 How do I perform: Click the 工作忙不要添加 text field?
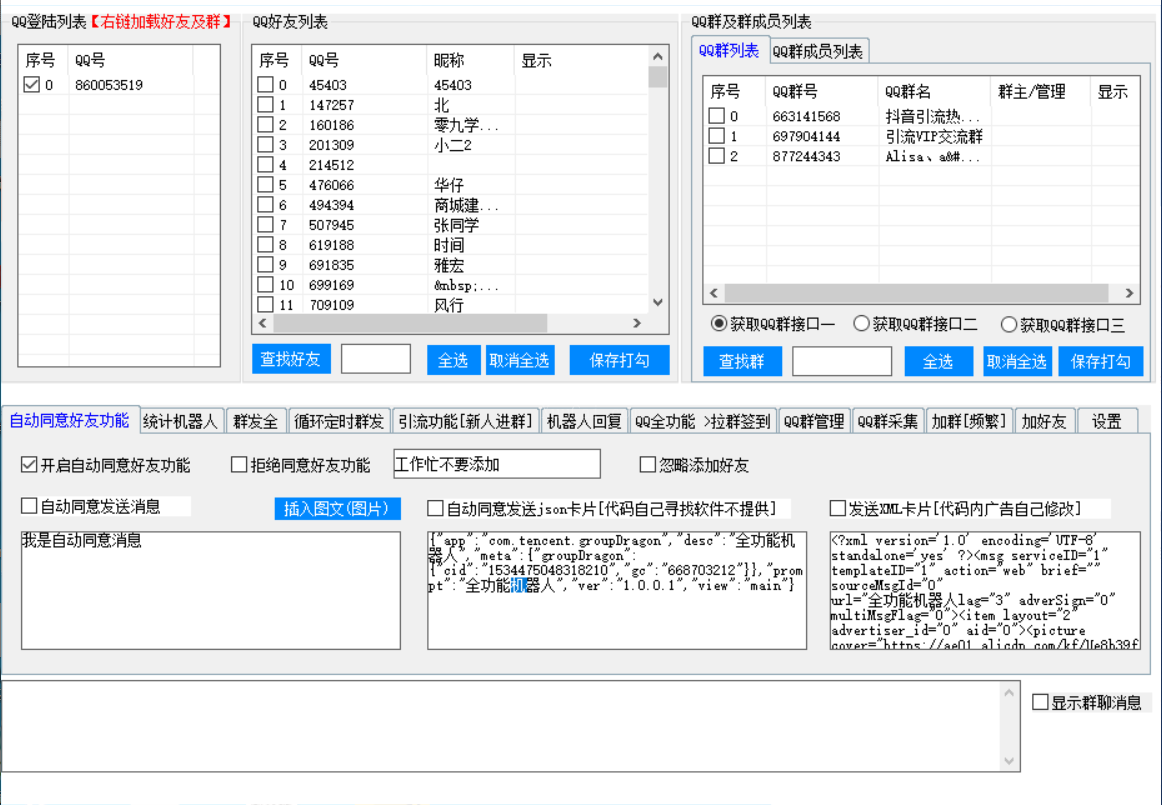click(x=496, y=464)
